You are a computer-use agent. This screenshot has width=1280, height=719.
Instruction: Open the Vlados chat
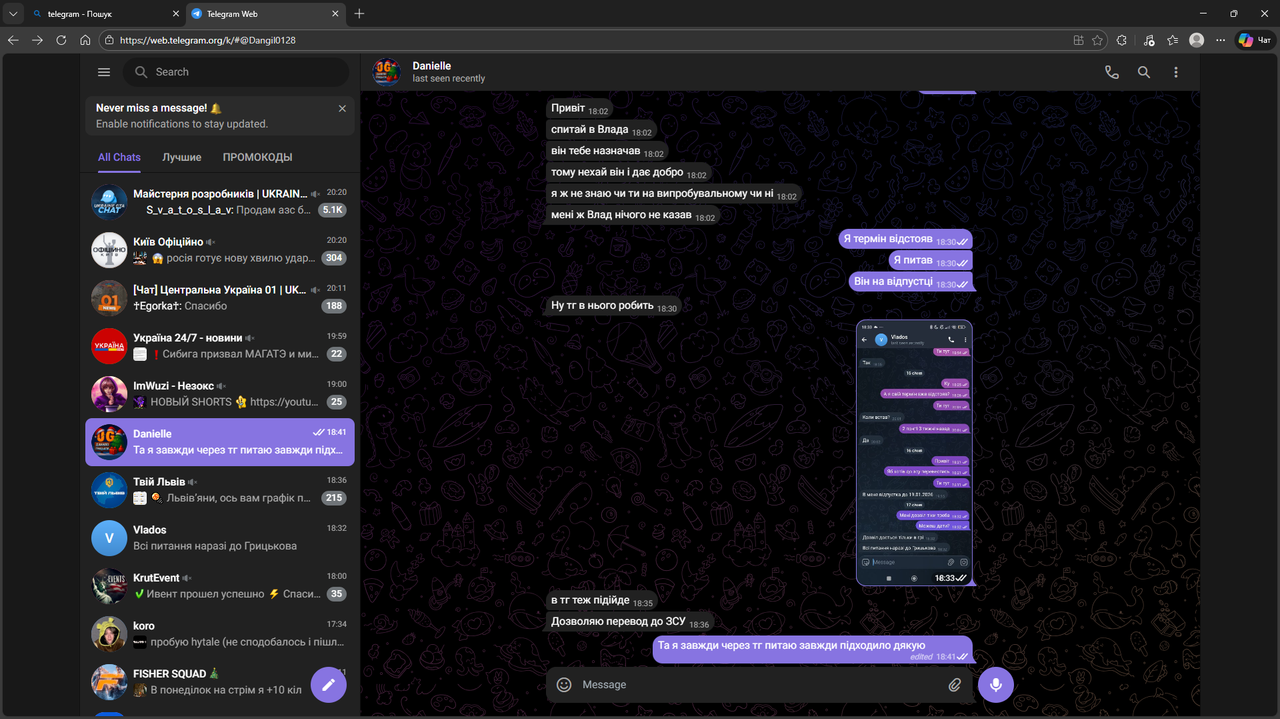(x=220, y=537)
